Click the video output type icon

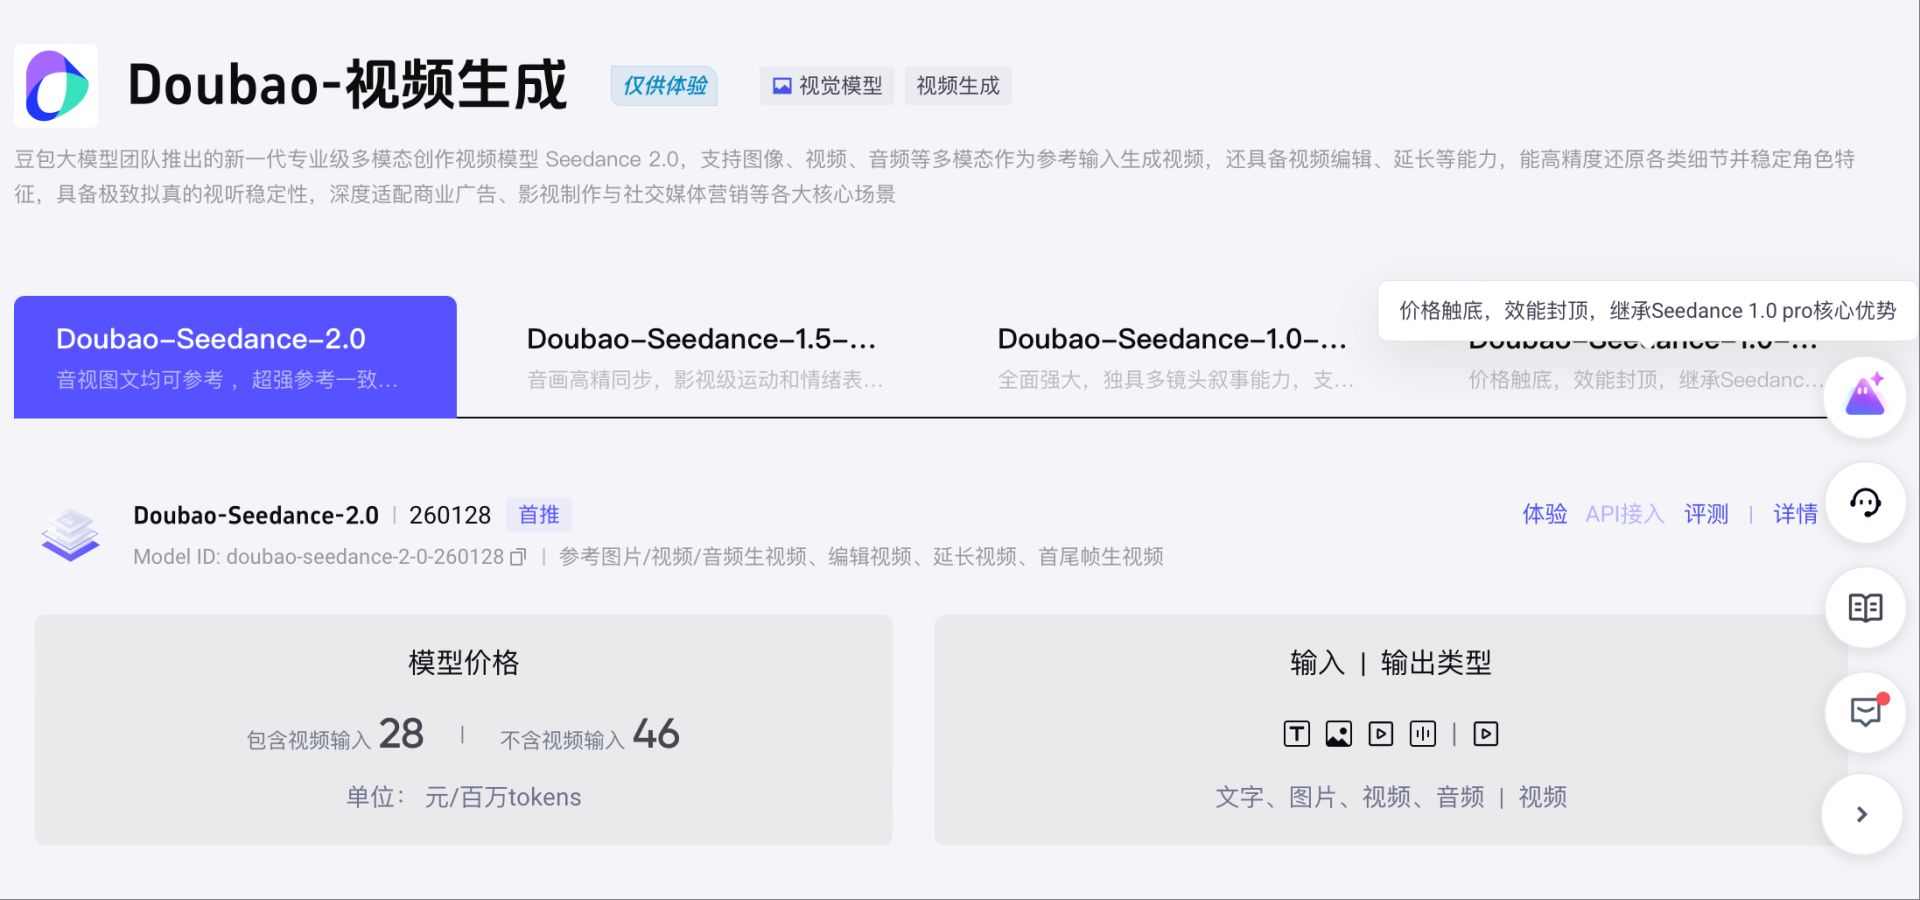[1486, 734]
